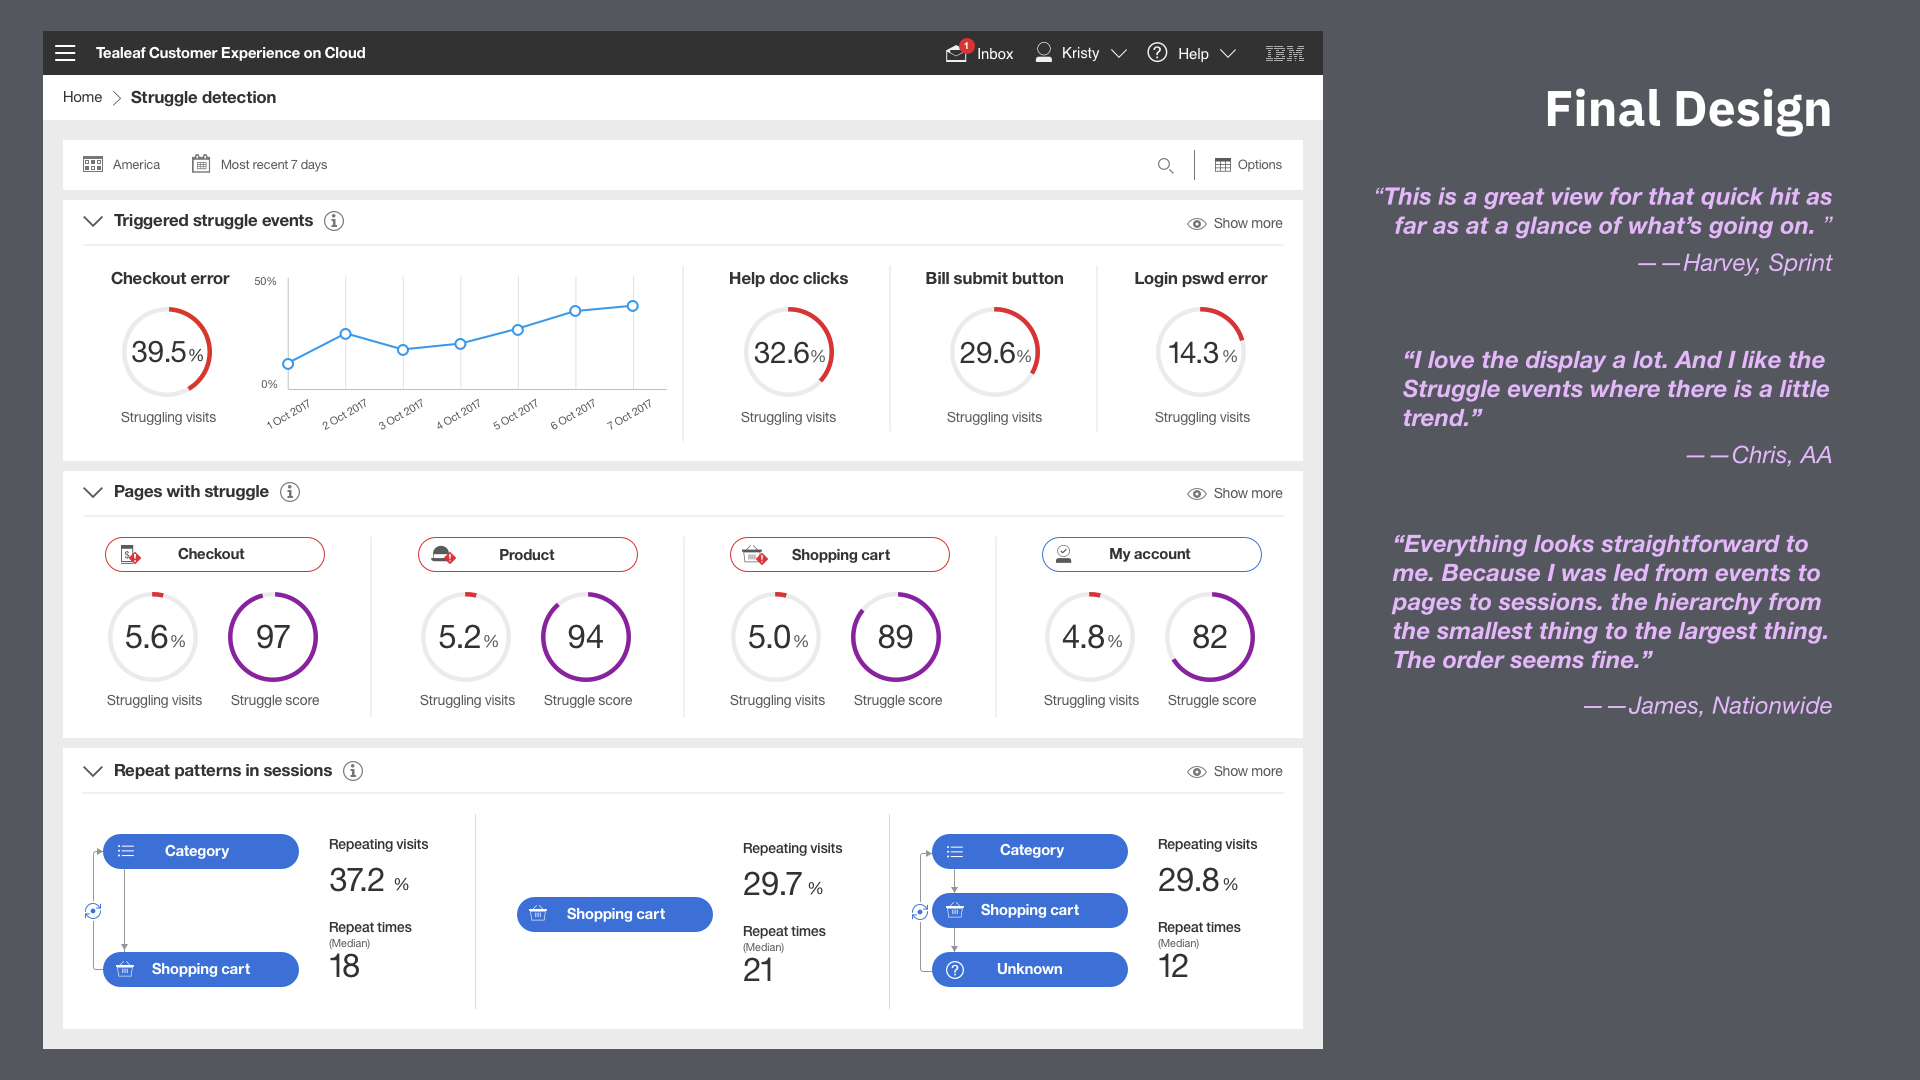
Task: Toggle Show more for Pages with struggle
Action: pyautogui.click(x=1234, y=493)
